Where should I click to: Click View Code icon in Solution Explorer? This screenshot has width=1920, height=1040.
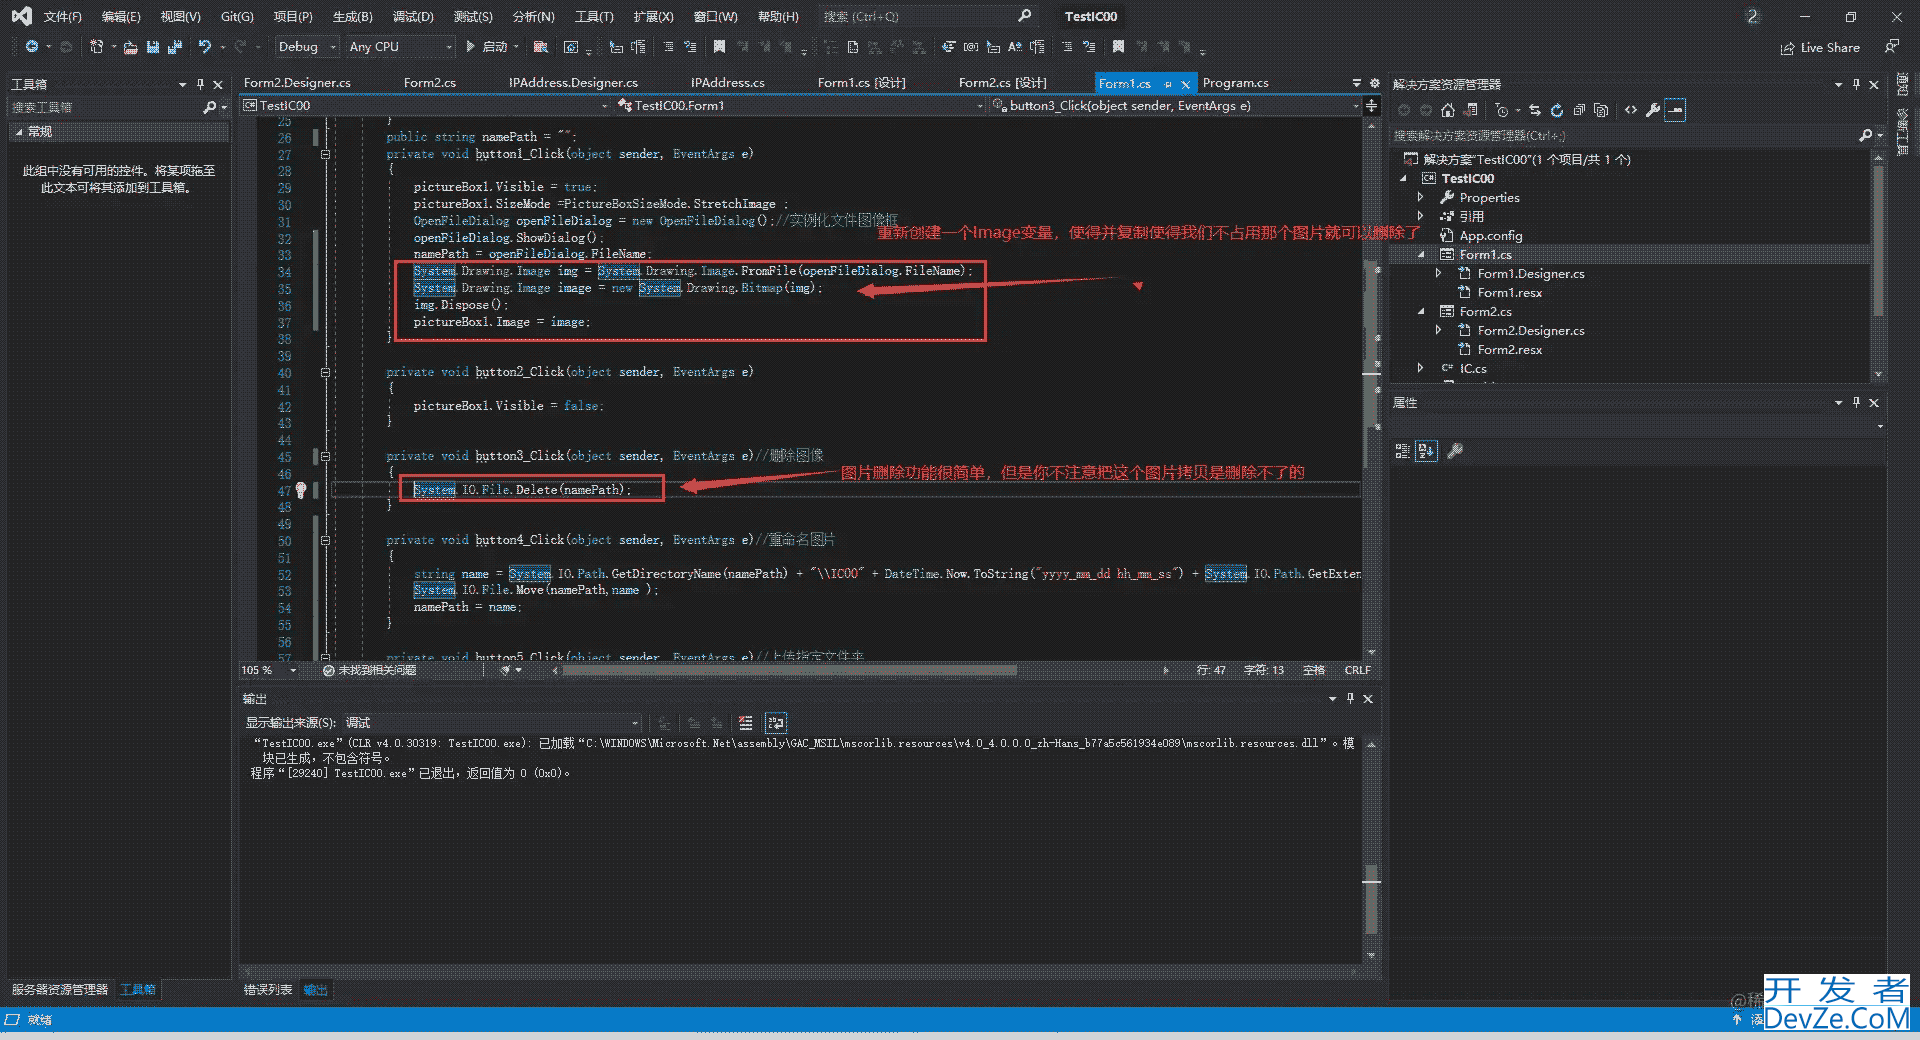click(1631, 110)
